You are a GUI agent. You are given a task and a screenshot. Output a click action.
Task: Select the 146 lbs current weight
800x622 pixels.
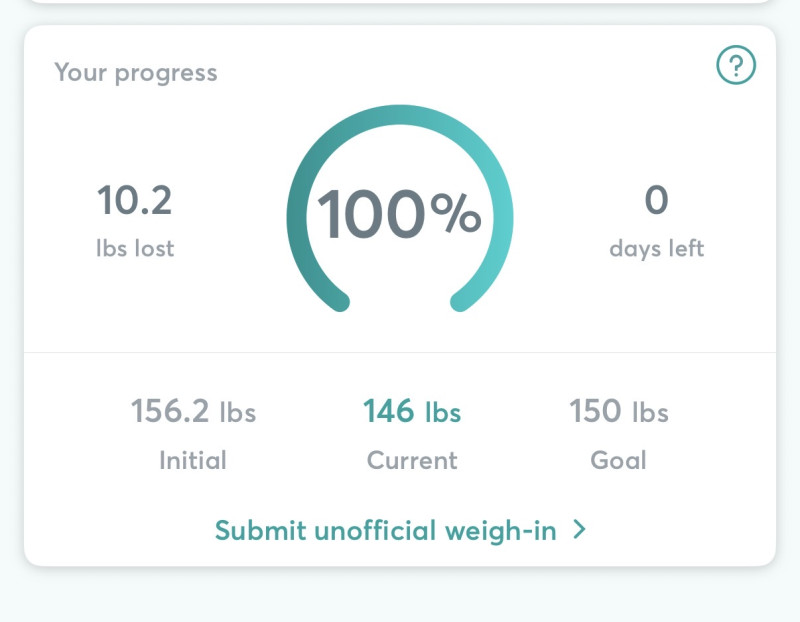pyautogui.click(x=411, y=411)
